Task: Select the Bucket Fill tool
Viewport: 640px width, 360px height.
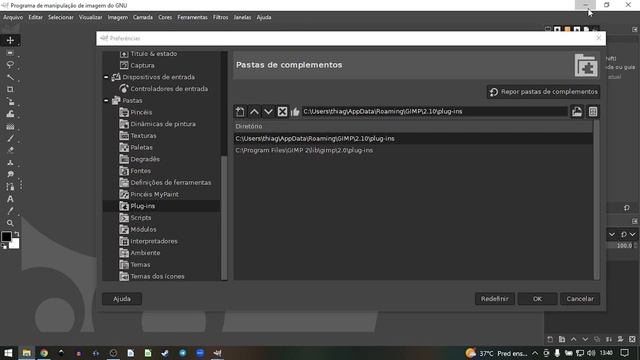Action: pyautogui.click(x=10, y=114)
